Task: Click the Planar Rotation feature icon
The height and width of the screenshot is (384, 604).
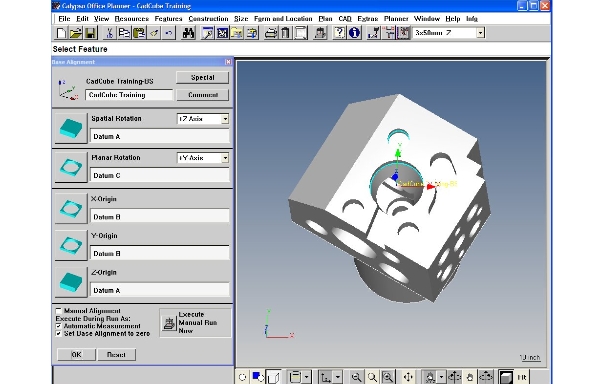Action: (71, 167)
